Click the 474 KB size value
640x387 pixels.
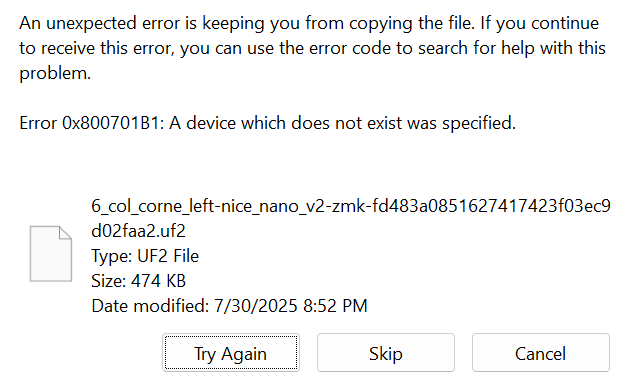[158, 281]
